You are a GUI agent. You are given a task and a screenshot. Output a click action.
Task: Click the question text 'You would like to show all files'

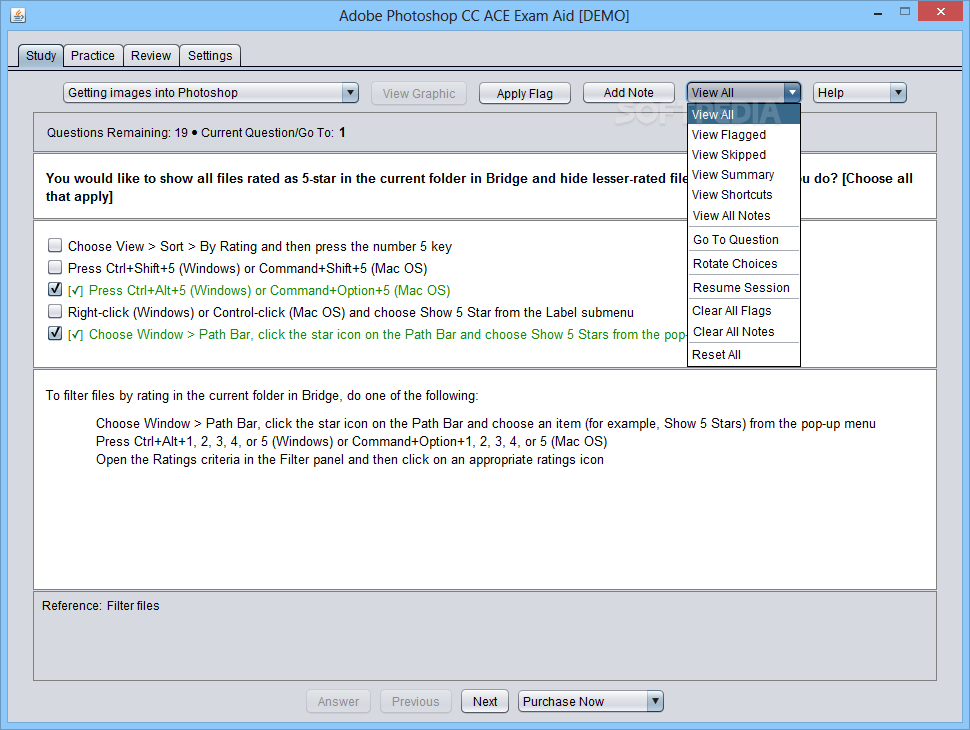point(479,187)
